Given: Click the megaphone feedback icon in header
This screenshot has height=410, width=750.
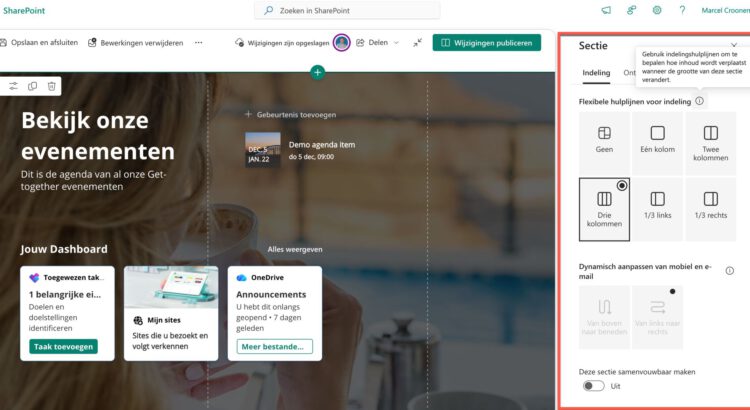Looking at the screenshot, I should (606, 10).
